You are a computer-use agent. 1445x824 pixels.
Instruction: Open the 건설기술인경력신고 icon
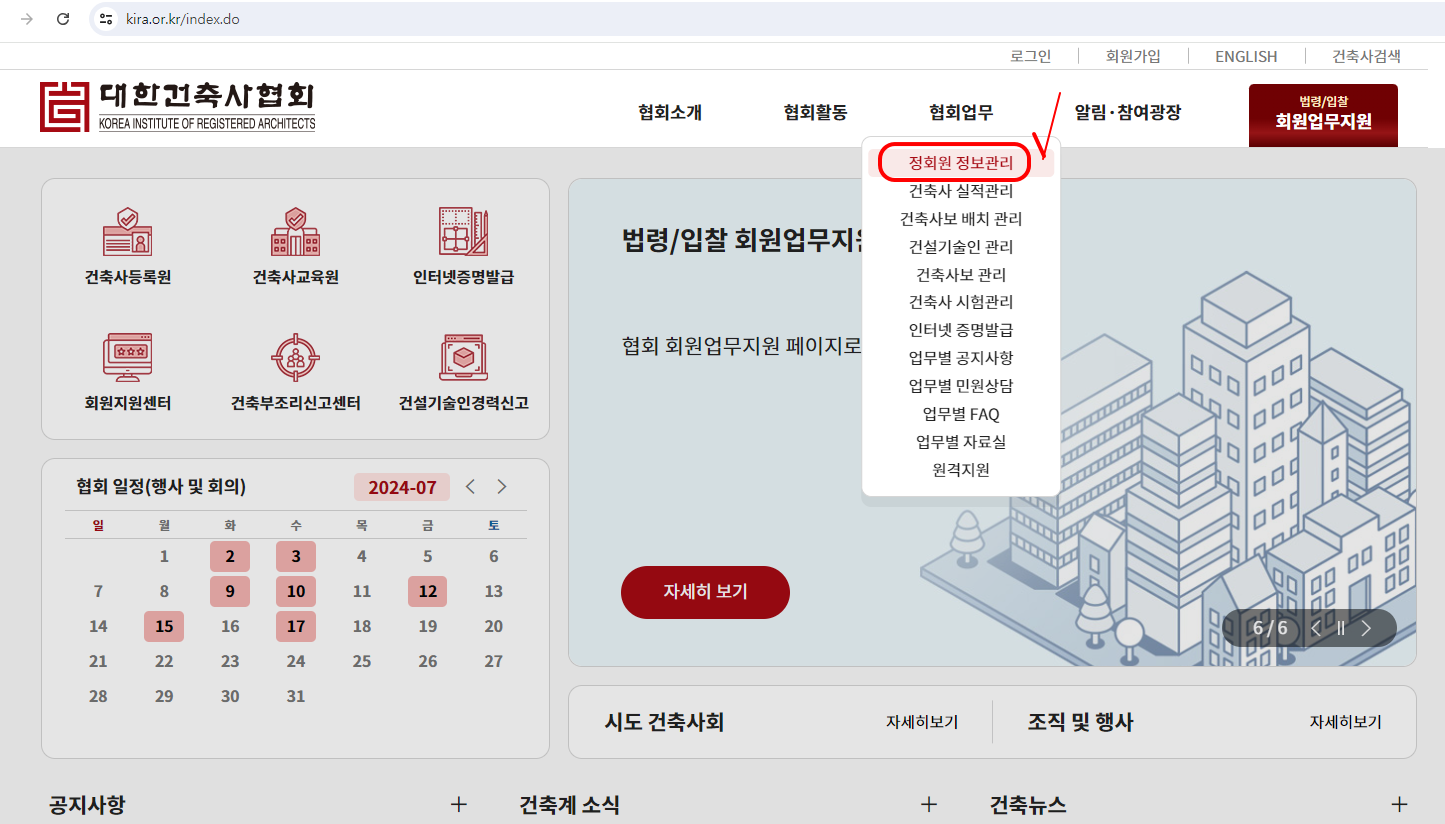tap(461, 370)
